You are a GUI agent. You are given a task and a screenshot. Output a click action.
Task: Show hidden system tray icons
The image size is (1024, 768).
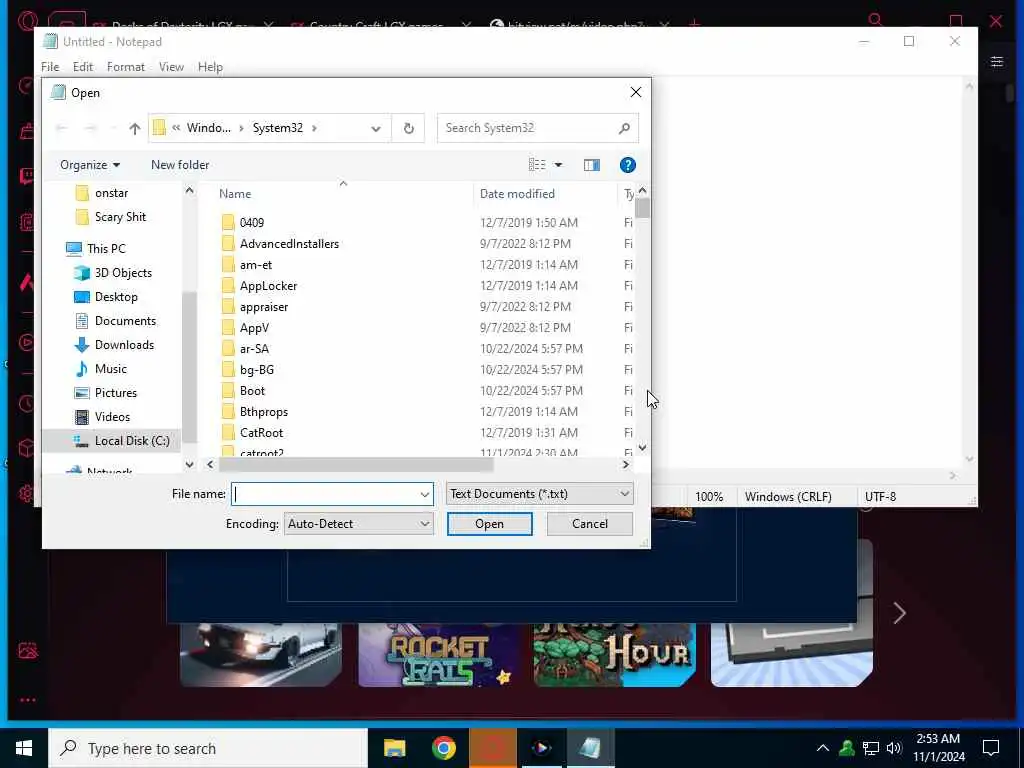823,748
